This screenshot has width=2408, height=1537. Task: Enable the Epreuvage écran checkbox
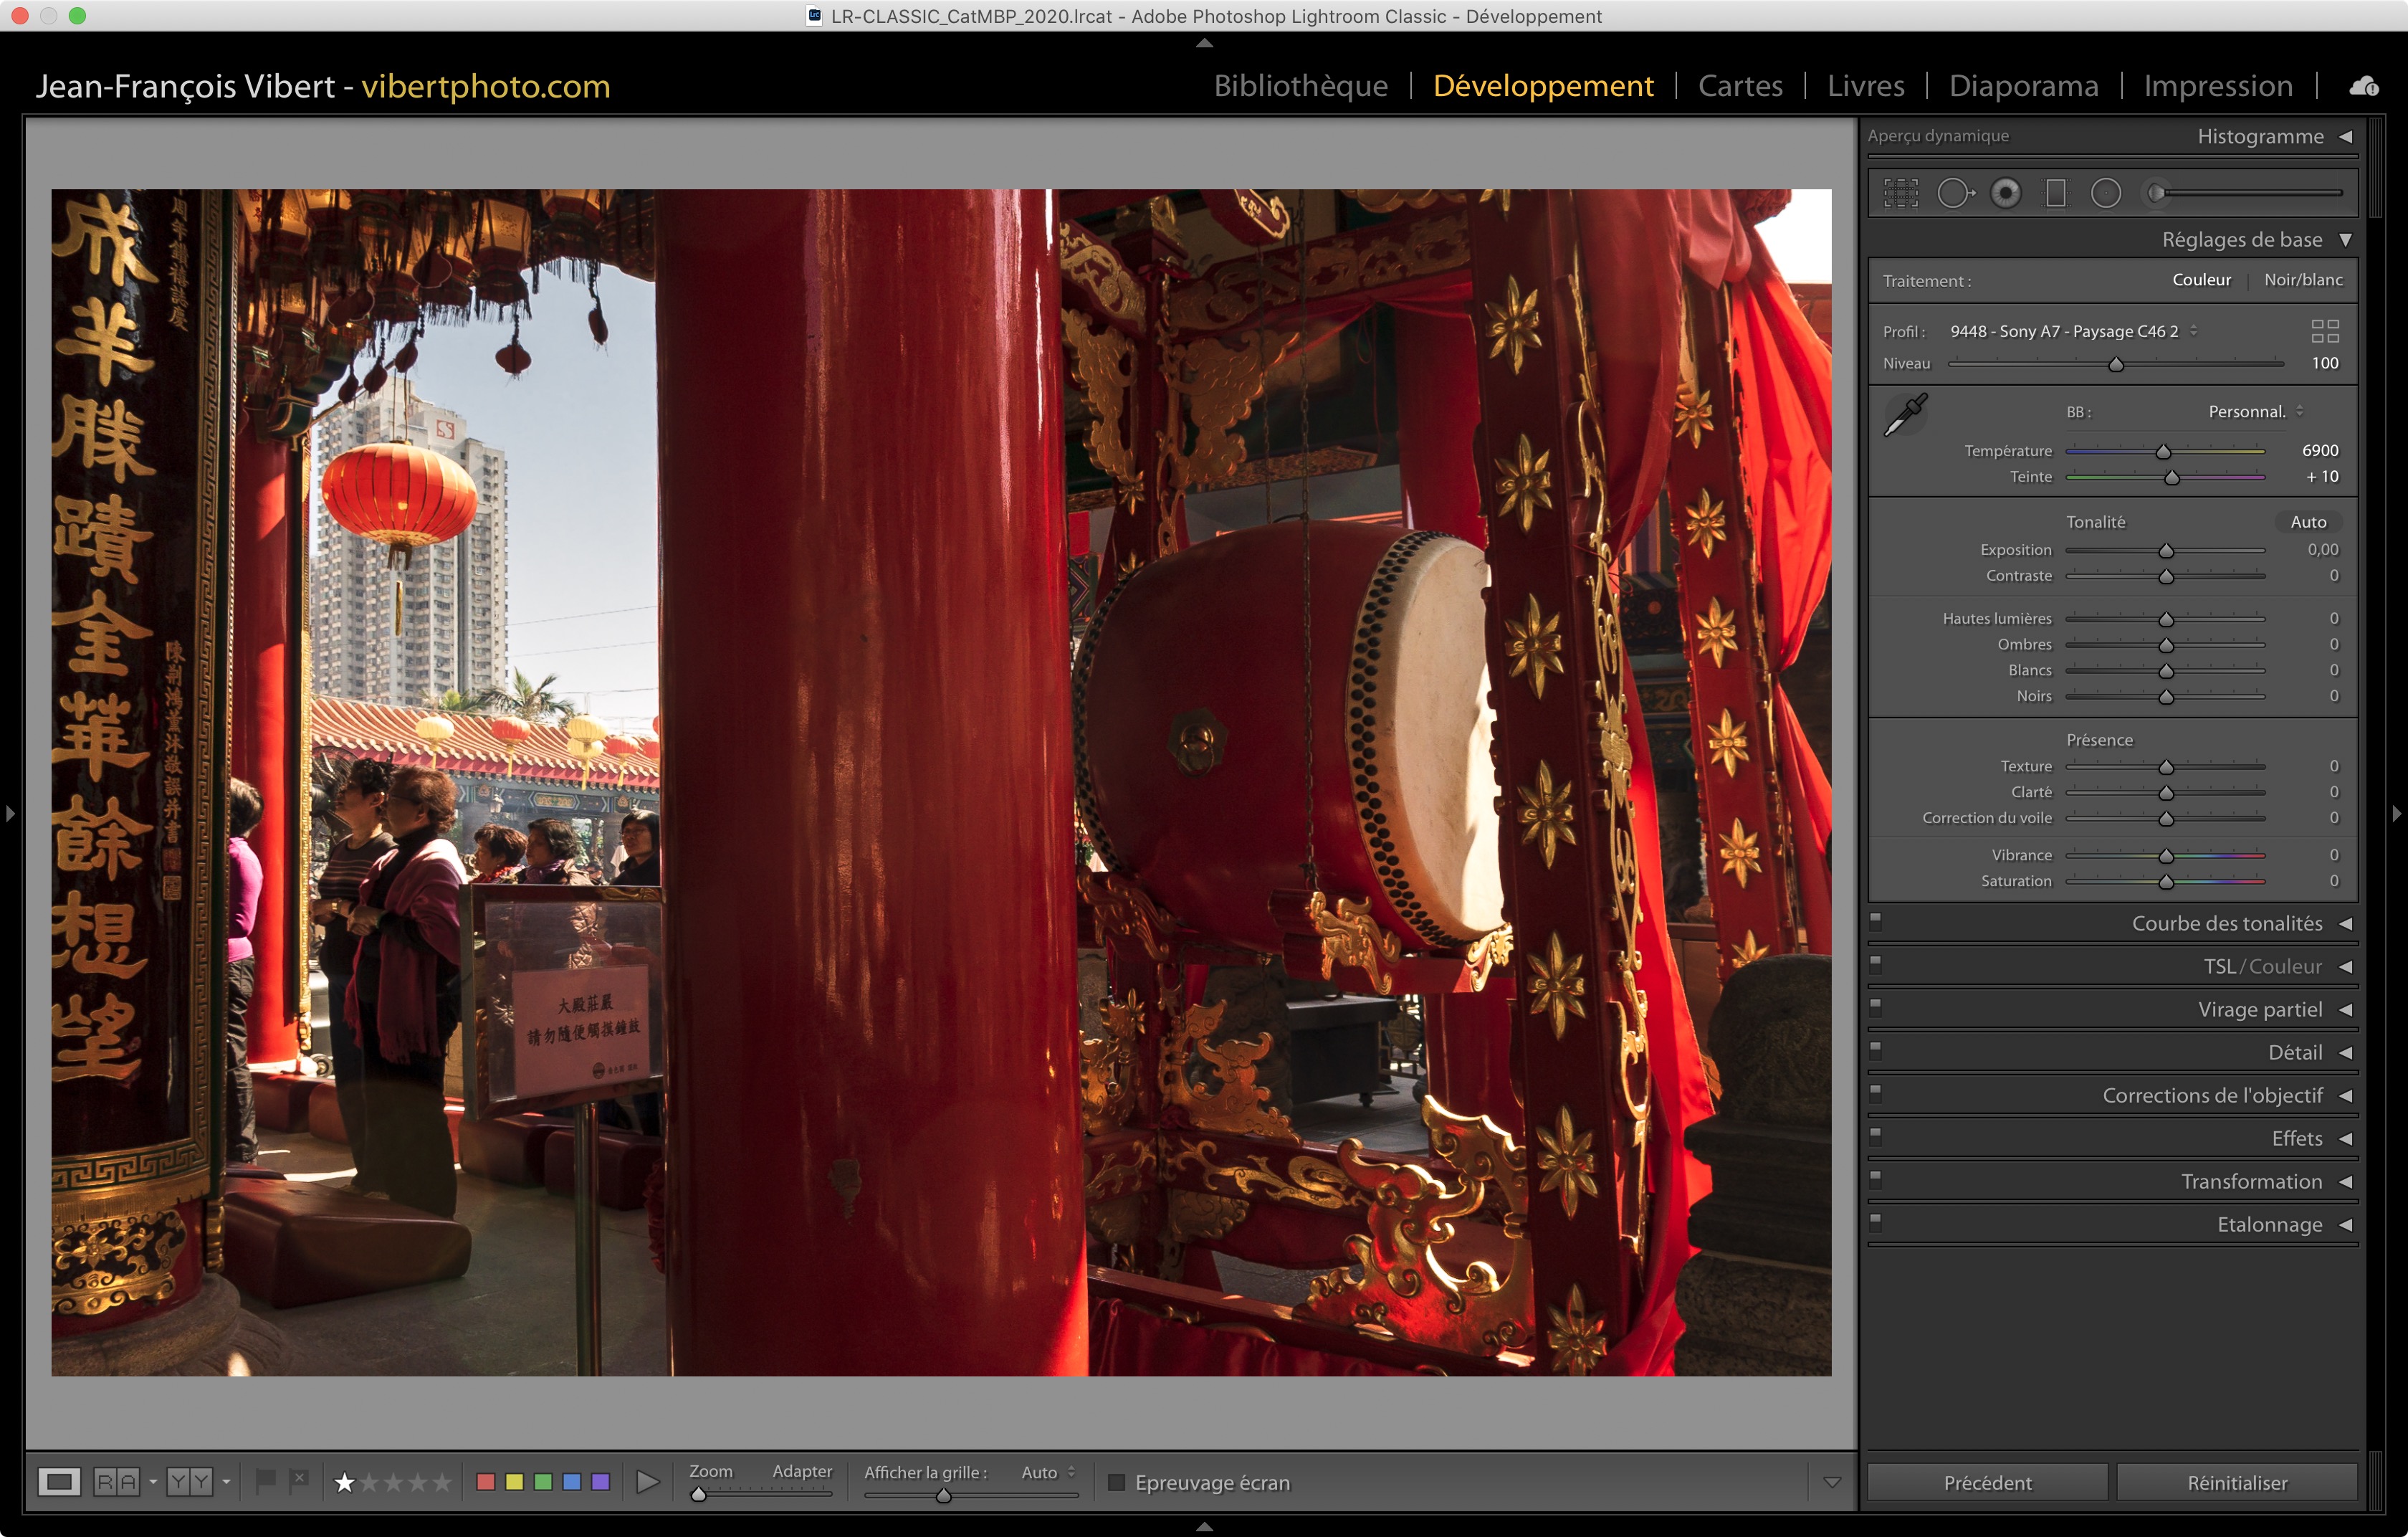(x=1116, y=1482)
